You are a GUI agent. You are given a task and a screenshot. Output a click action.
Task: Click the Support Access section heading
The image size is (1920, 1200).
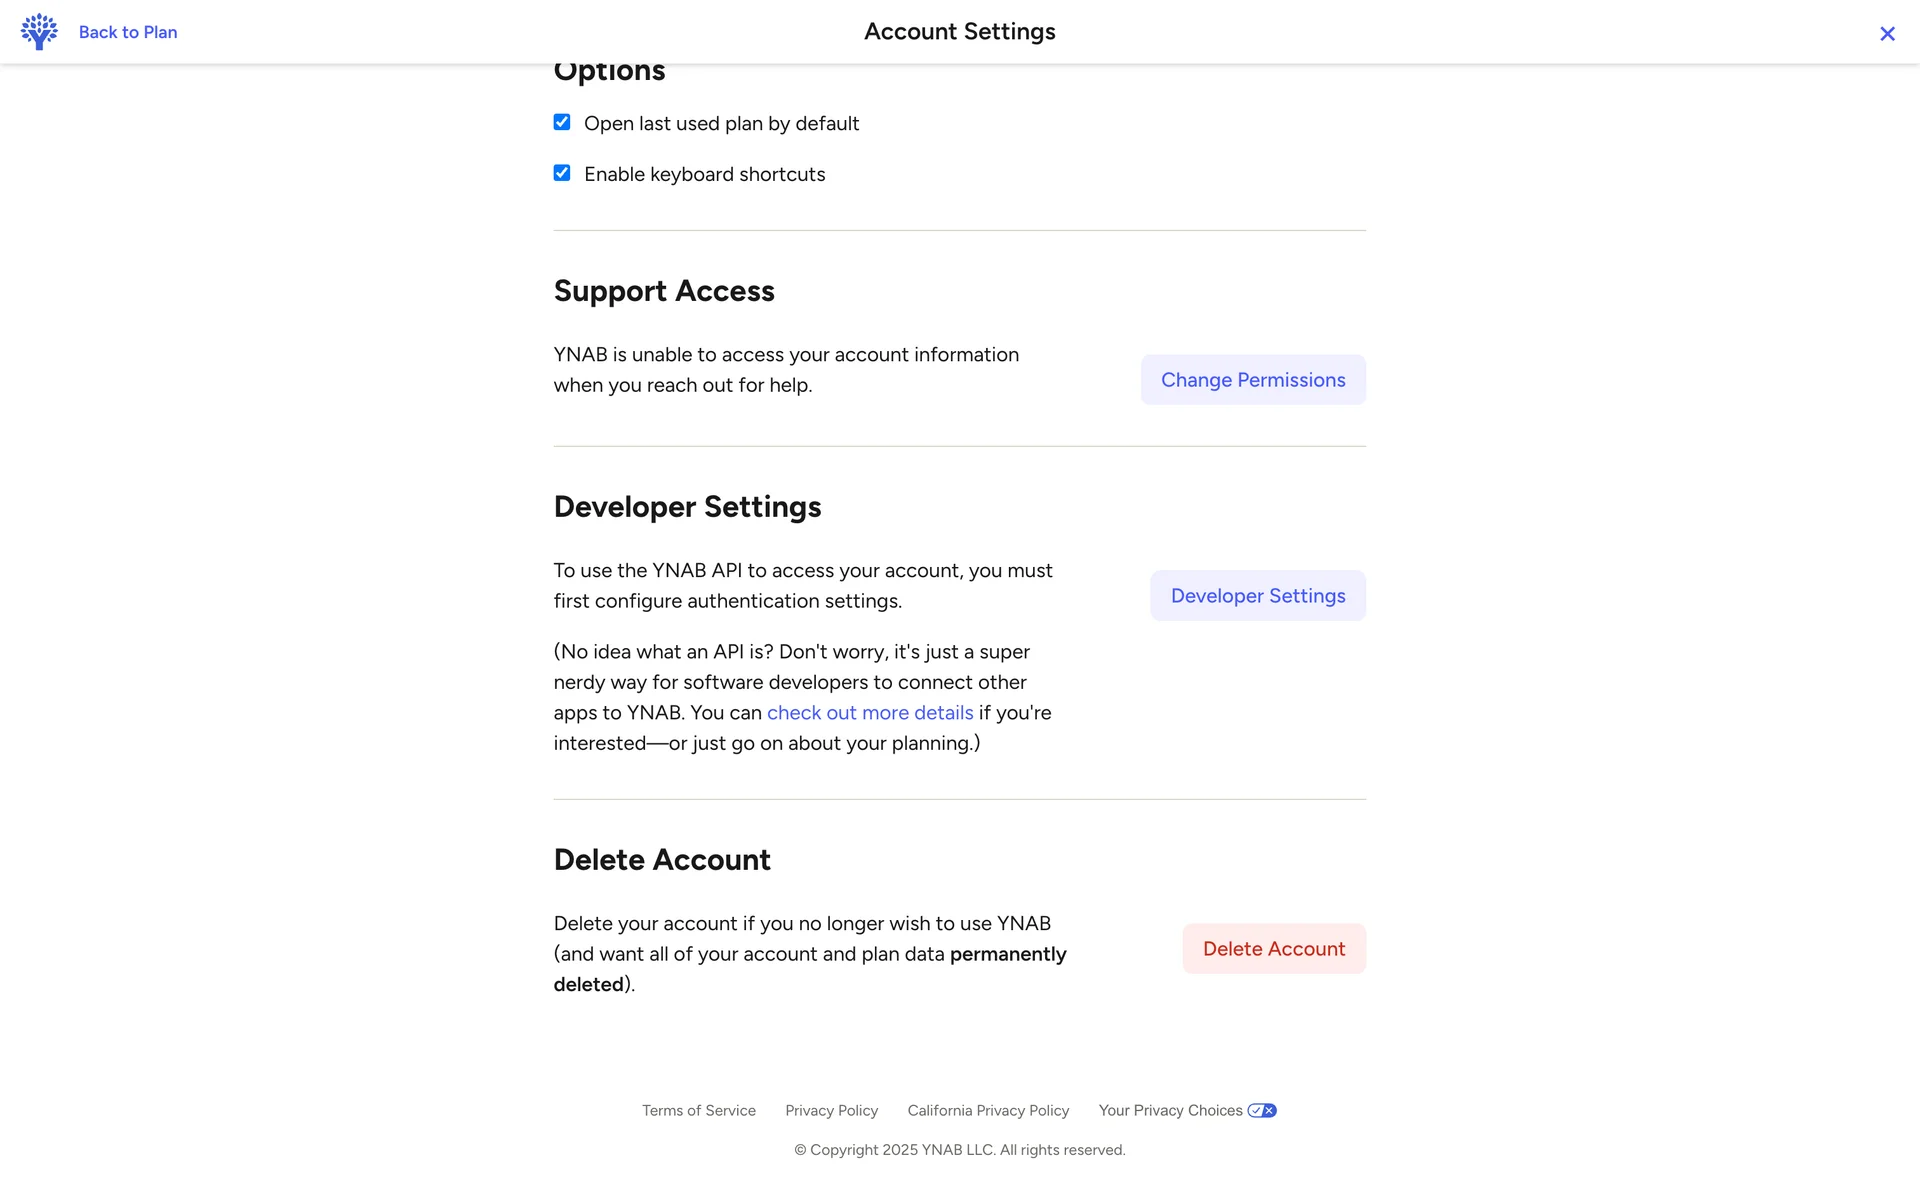(664, 291)
